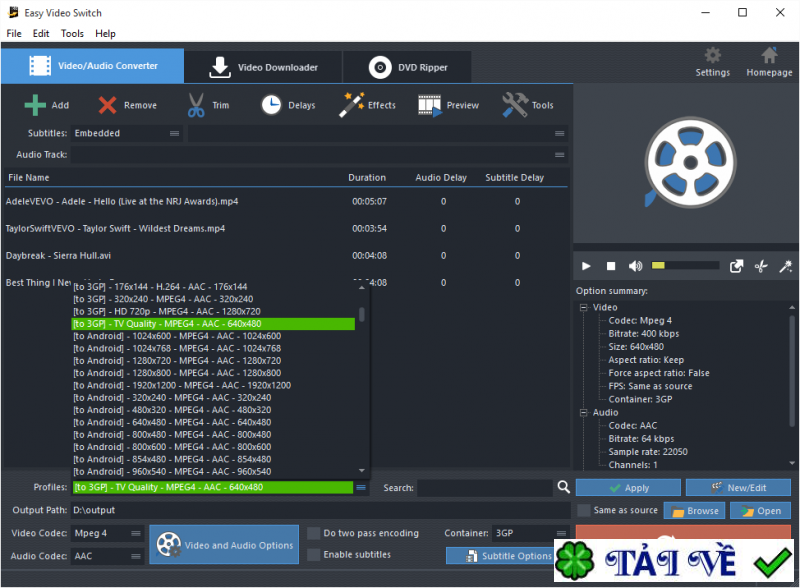Open the Trim scissors tool
Screen dimensions: 800x588
coord(196,105)
